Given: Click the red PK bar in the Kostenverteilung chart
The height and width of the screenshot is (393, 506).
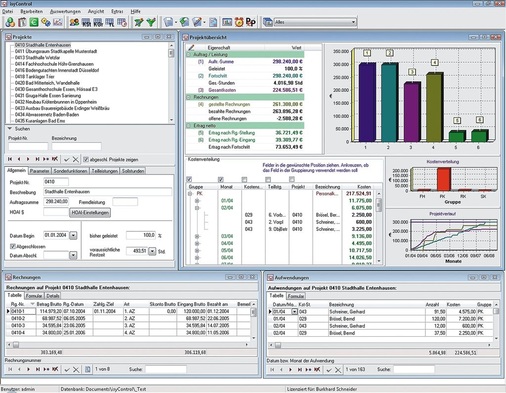Looking at the screenshot, I should pyautogui.click(x=444, y=179).
